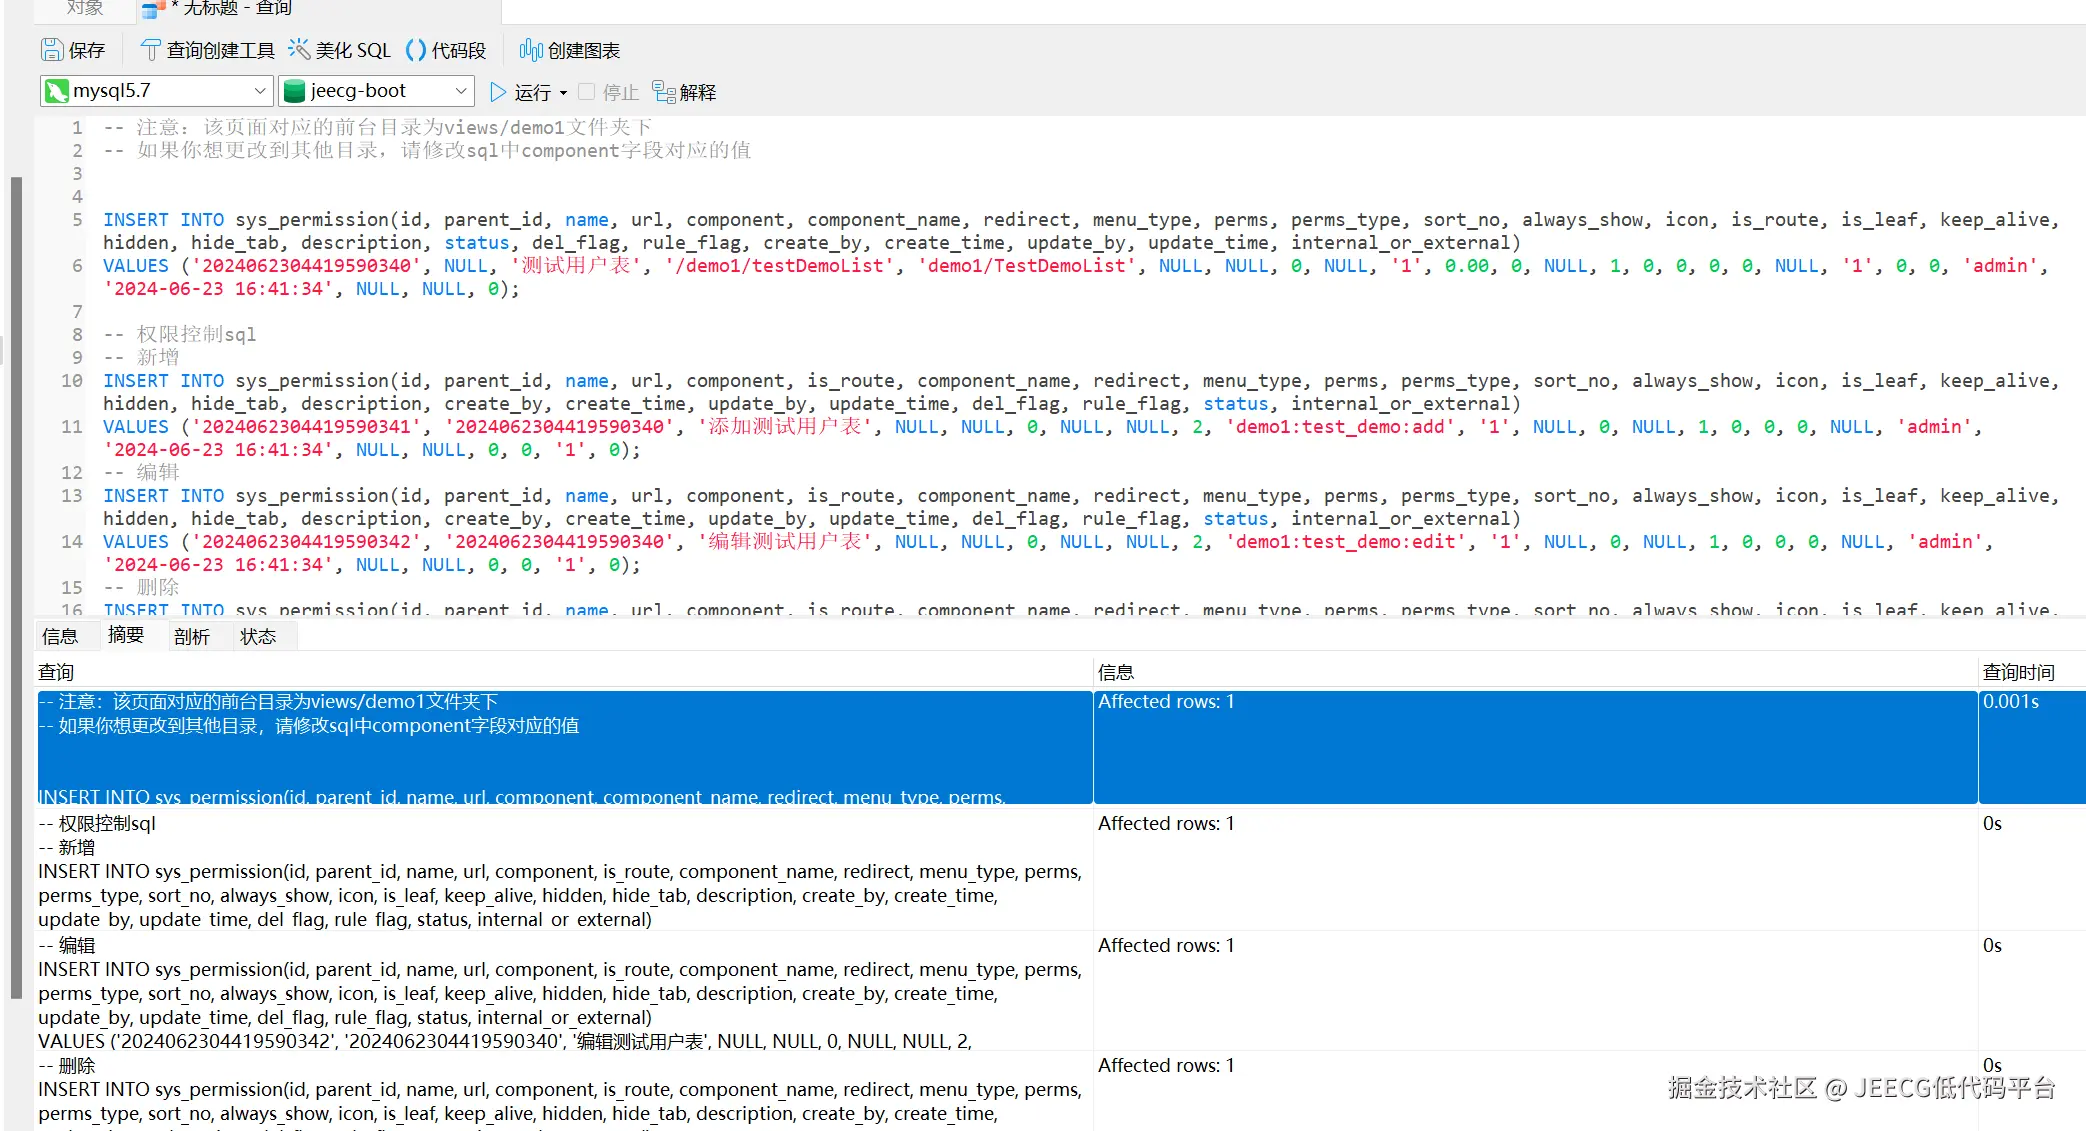The height and width of the screenshot is (1131, 2086).
Task: Switch to the Info (信息) tab
Action: pos(60,636)
